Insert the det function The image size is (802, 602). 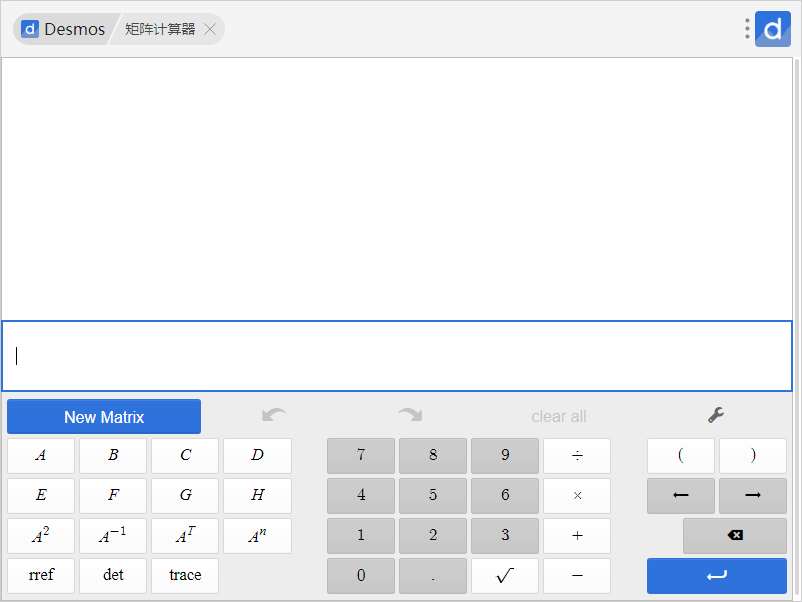click(x=113, y=576)
